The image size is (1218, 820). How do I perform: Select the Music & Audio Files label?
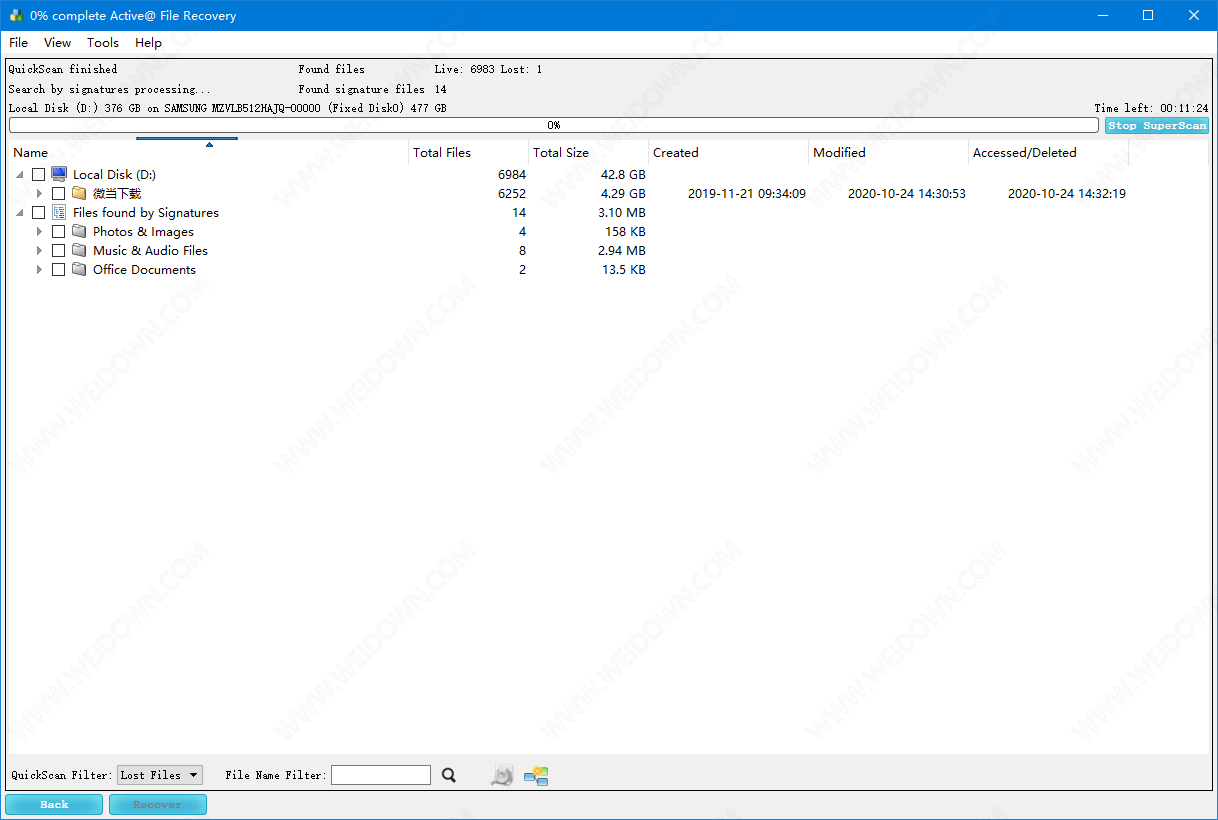150,251
